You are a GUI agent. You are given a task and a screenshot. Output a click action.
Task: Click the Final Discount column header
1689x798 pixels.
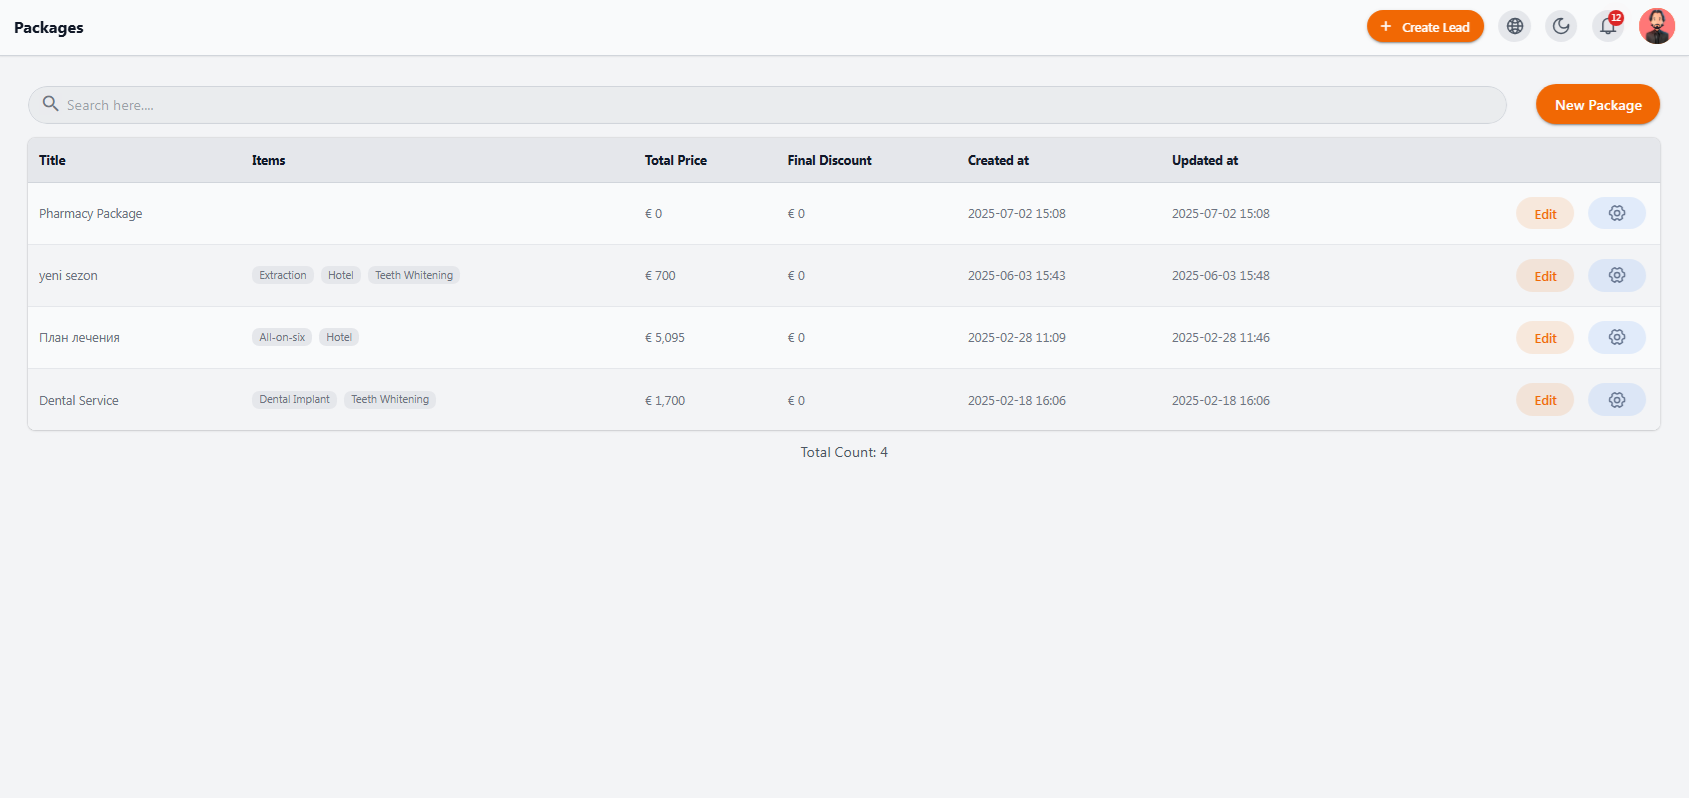click(x=829, y=160)
